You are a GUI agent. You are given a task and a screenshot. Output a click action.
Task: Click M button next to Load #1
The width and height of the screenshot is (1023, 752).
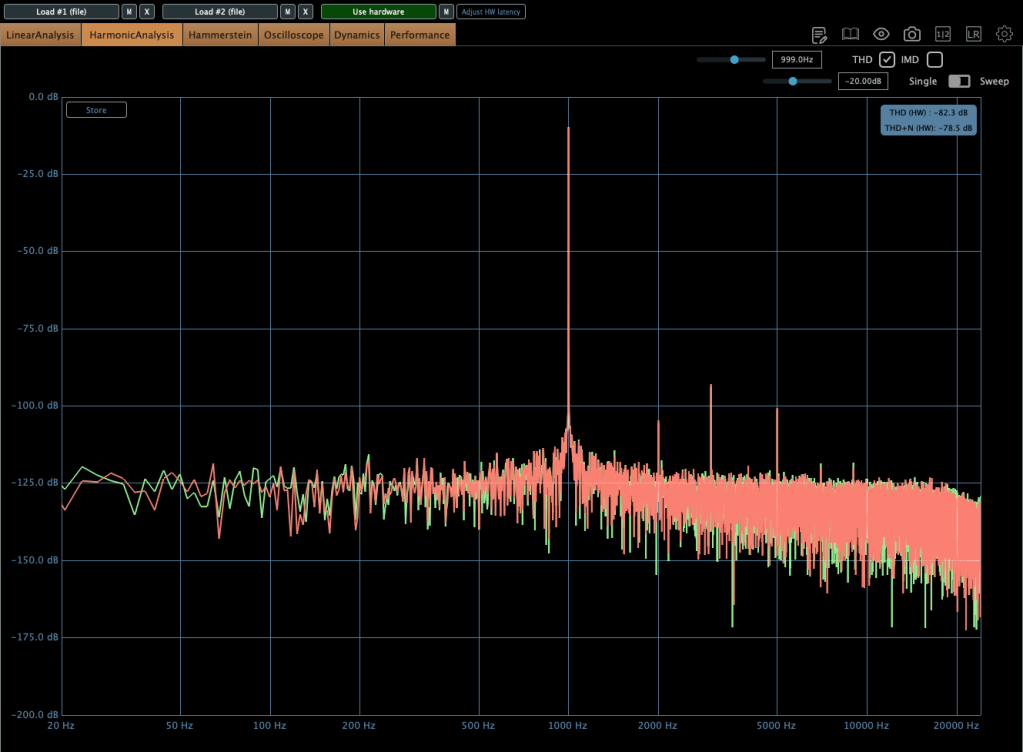pos(129,12)
